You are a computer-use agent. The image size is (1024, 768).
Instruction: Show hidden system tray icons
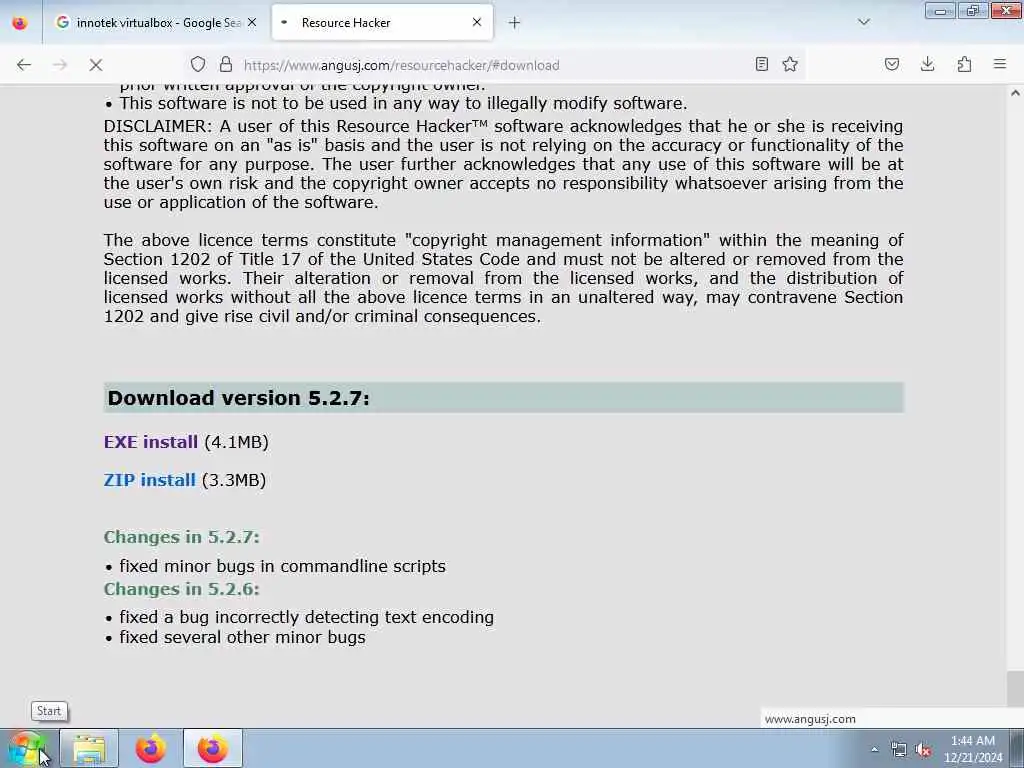[x=874, y=749]
